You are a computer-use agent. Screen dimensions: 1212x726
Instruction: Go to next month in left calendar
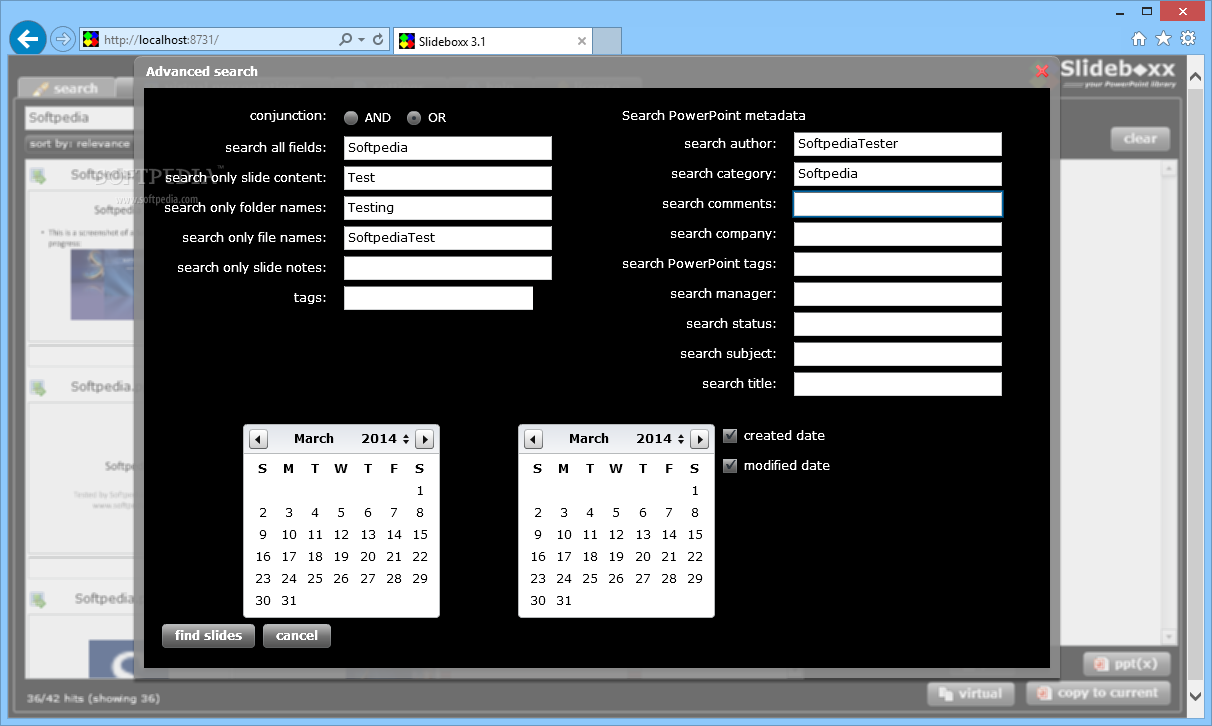[x=424, y=439]
